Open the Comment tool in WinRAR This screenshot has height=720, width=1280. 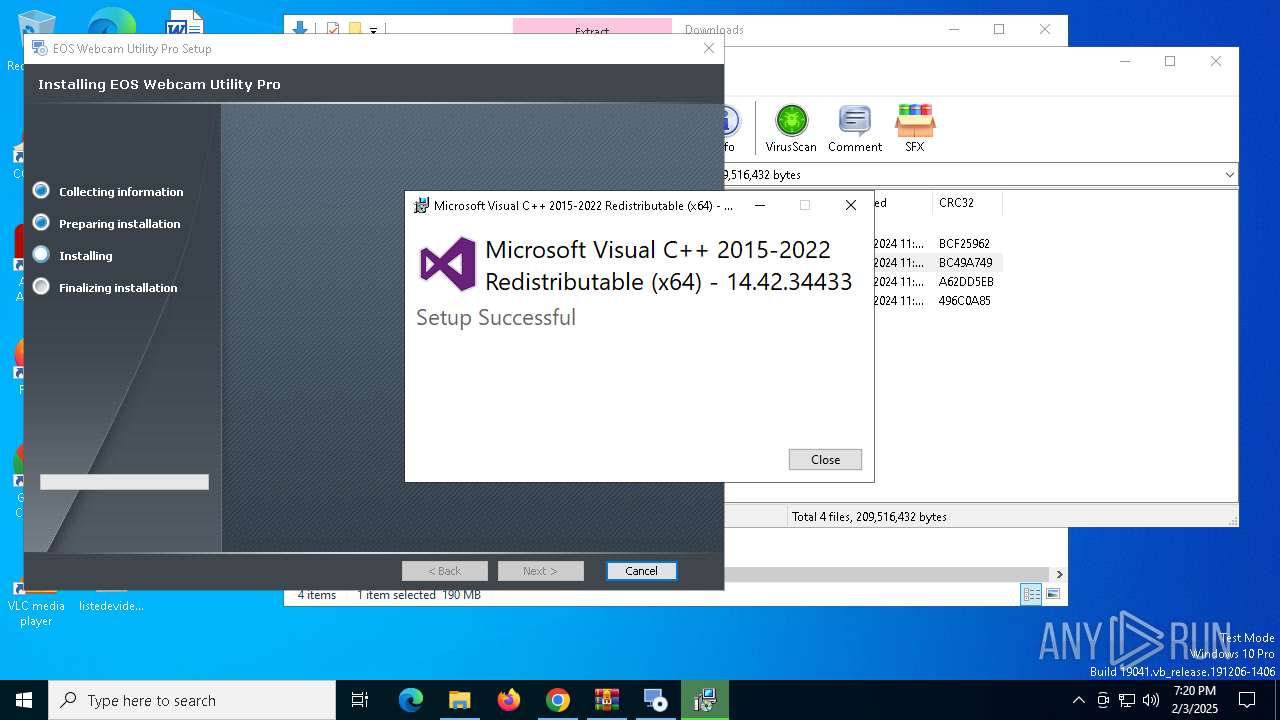click(x=855, y=128)
